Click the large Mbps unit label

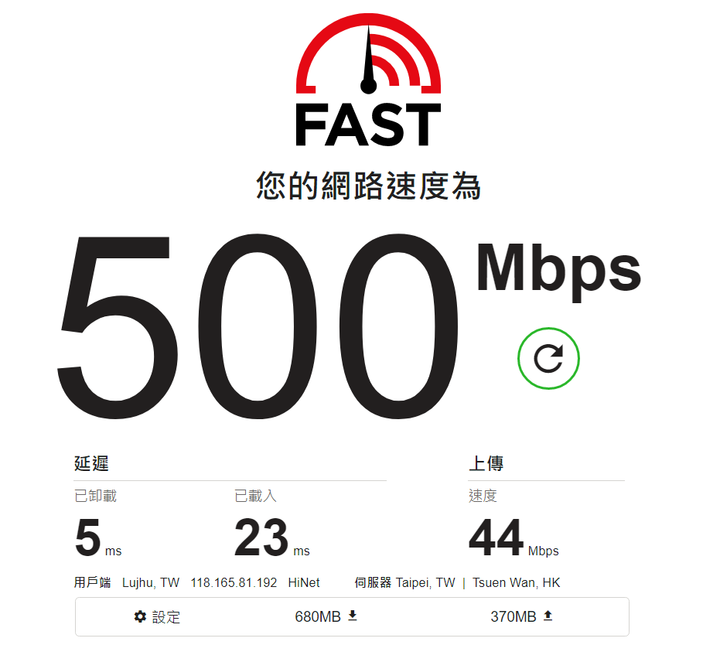tap(559, 271)
